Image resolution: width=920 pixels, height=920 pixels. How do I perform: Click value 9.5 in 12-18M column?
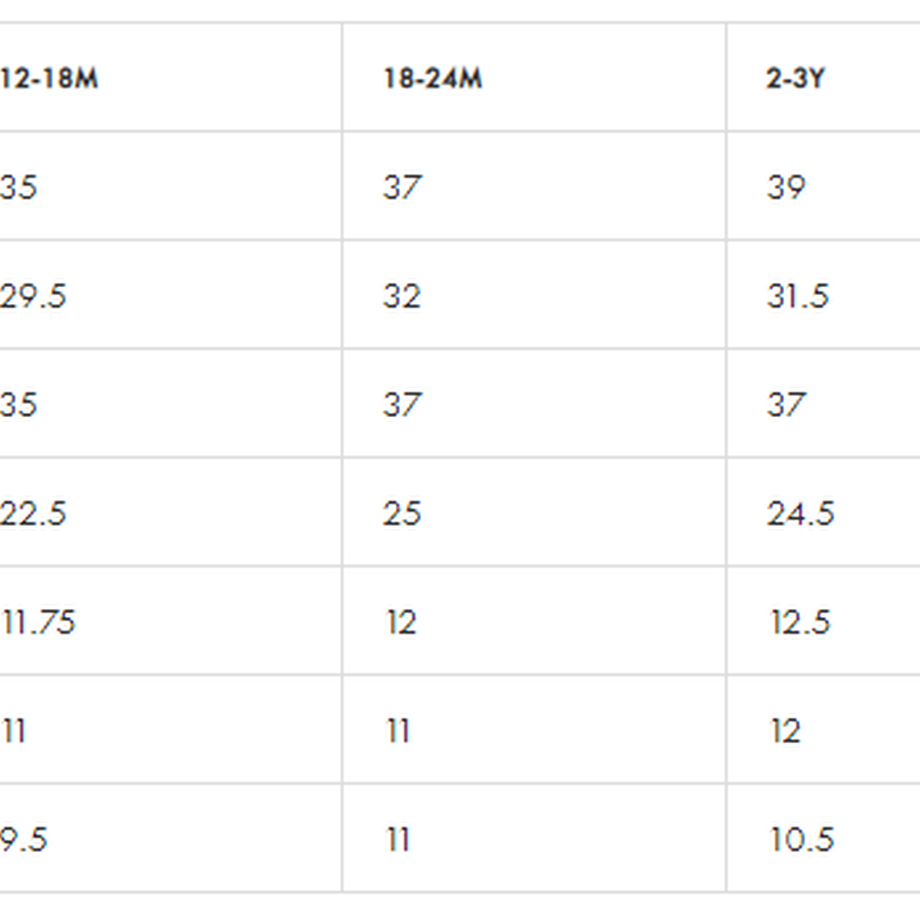click(x=23, y=840)
